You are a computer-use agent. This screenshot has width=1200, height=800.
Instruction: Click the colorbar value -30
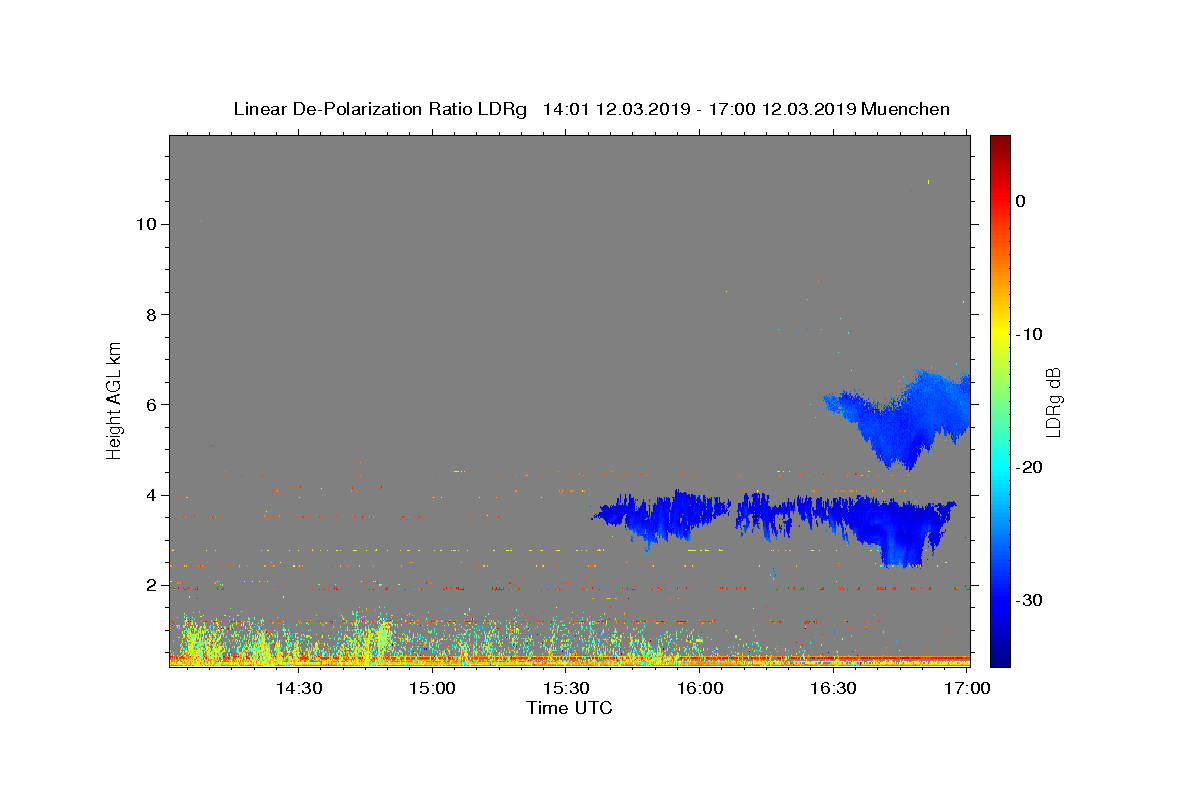pos(1029,600)
